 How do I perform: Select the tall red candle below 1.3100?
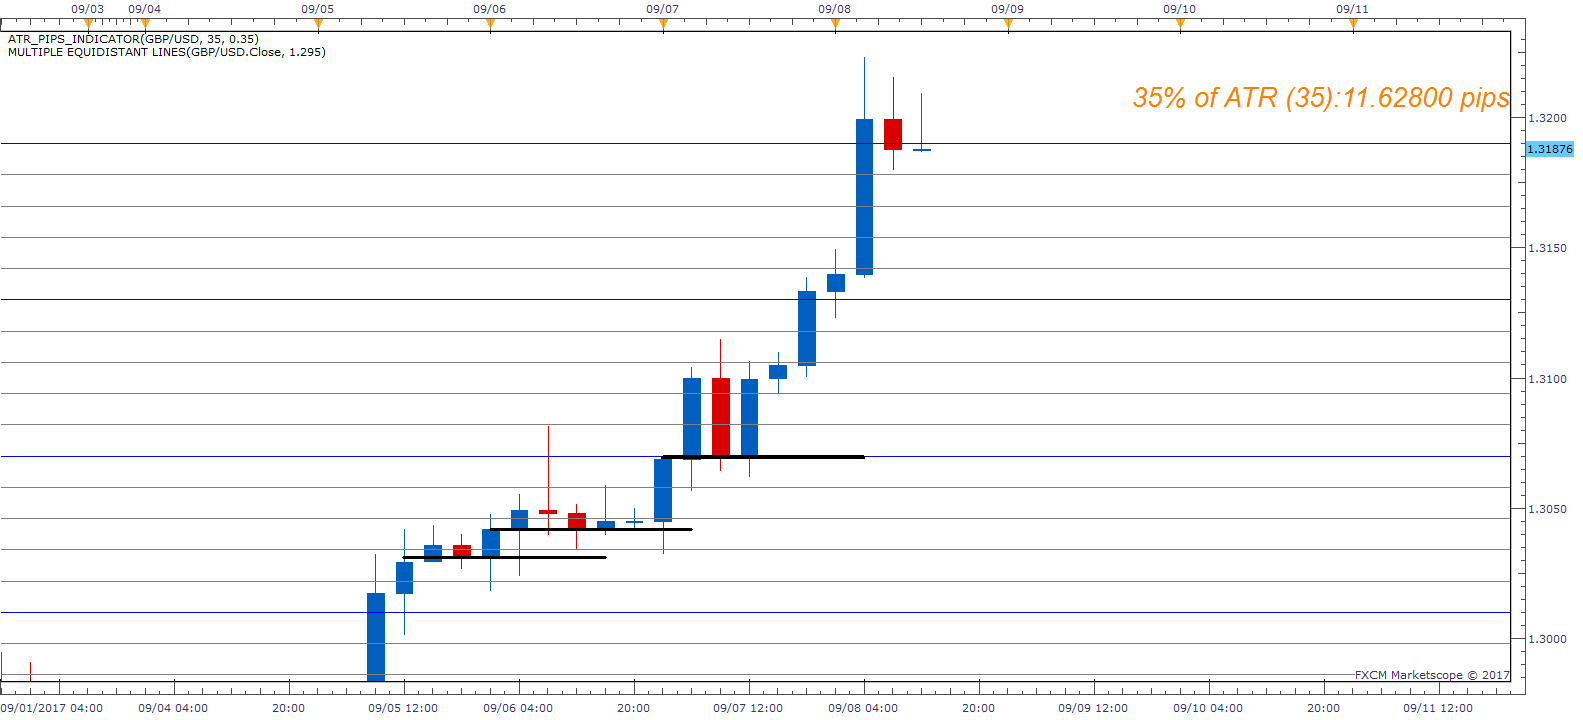(x=721, y=417)
